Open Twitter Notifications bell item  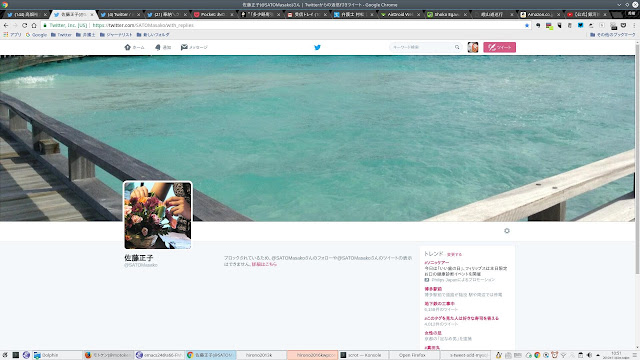tap(163, 47)
